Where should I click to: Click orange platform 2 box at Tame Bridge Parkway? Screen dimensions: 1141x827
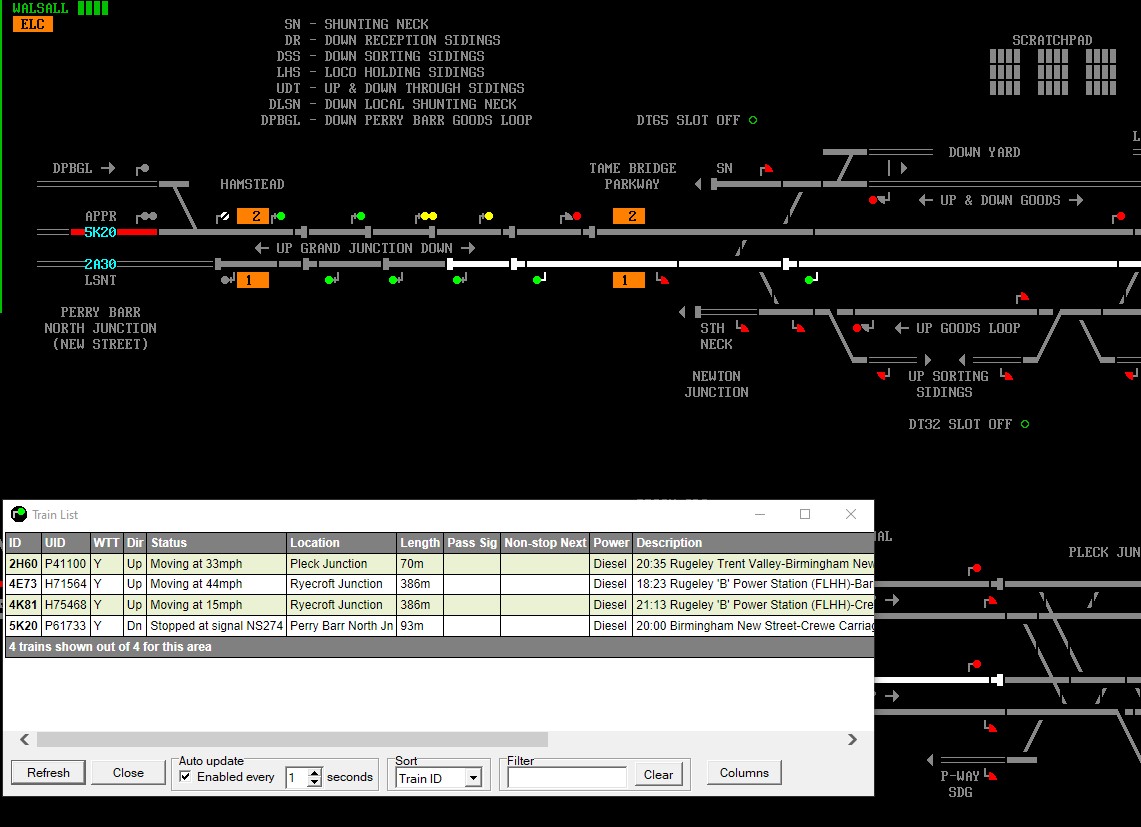tap(629, 216)
